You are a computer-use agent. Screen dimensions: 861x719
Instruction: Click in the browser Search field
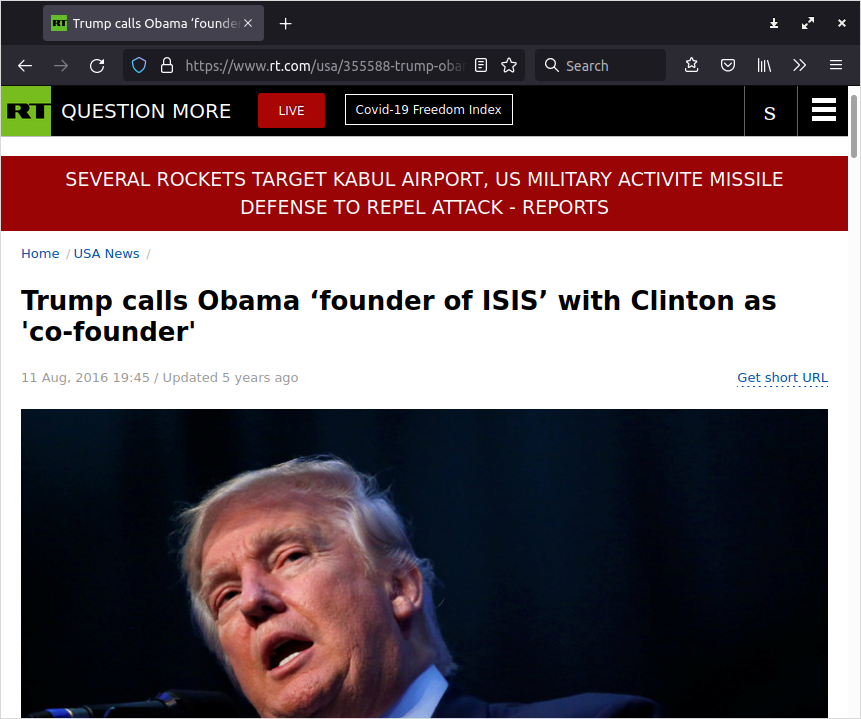600,66
